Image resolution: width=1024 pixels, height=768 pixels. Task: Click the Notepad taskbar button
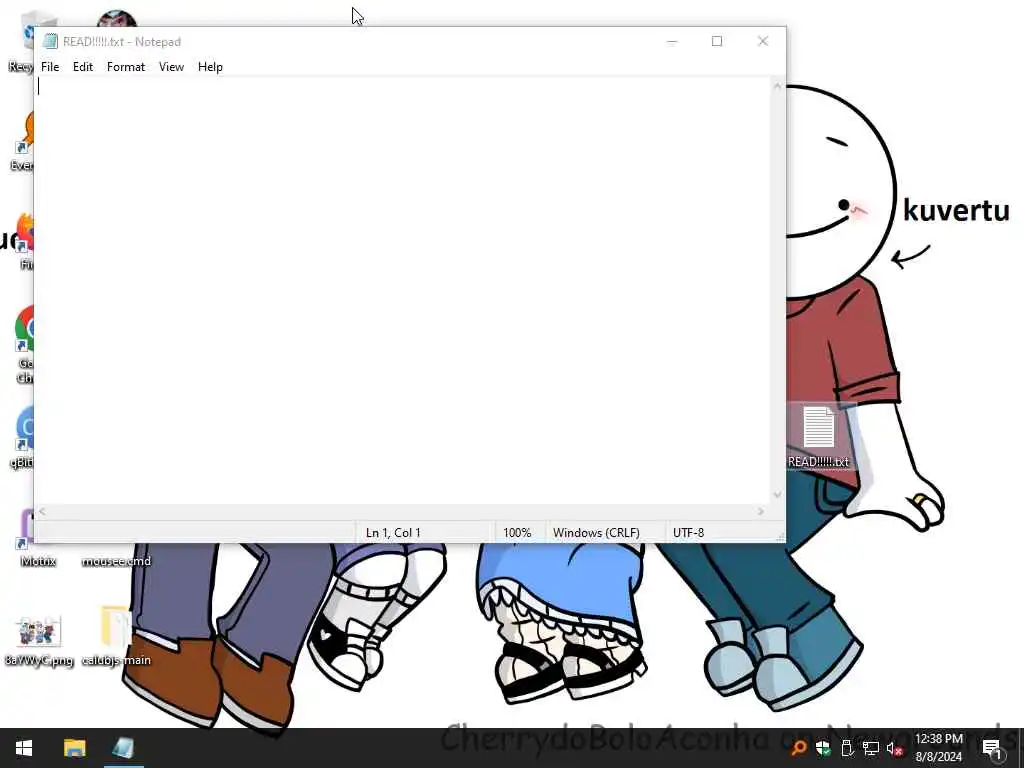pyautogui.click(x=123, y=748)
